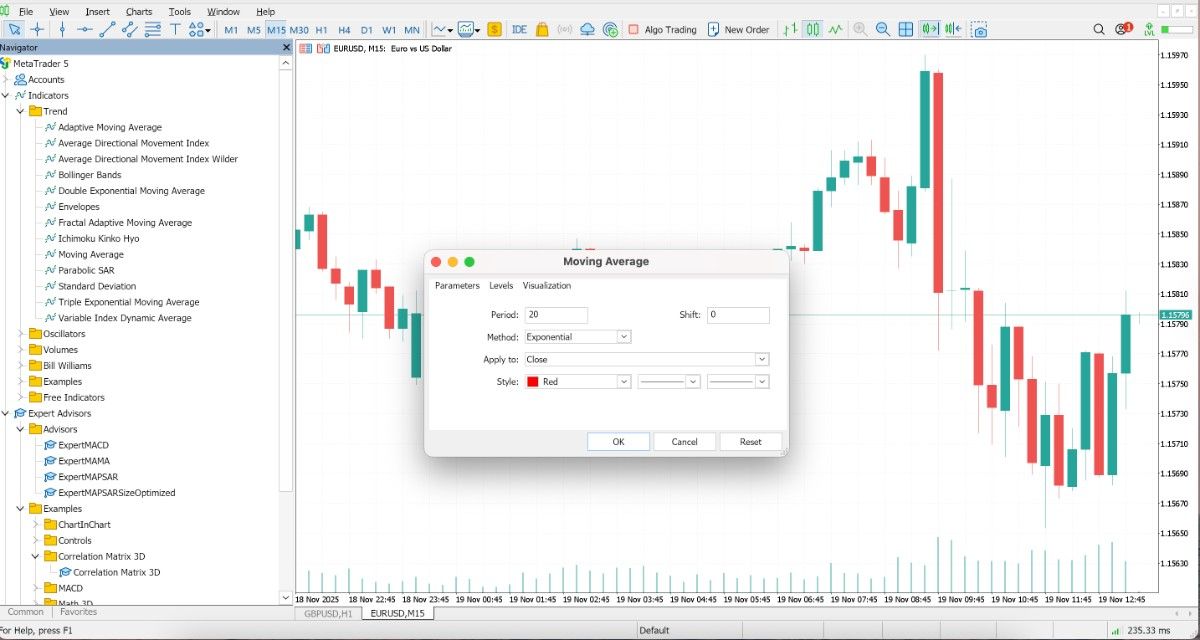Open the Charts menu

(x=139, y=12)
